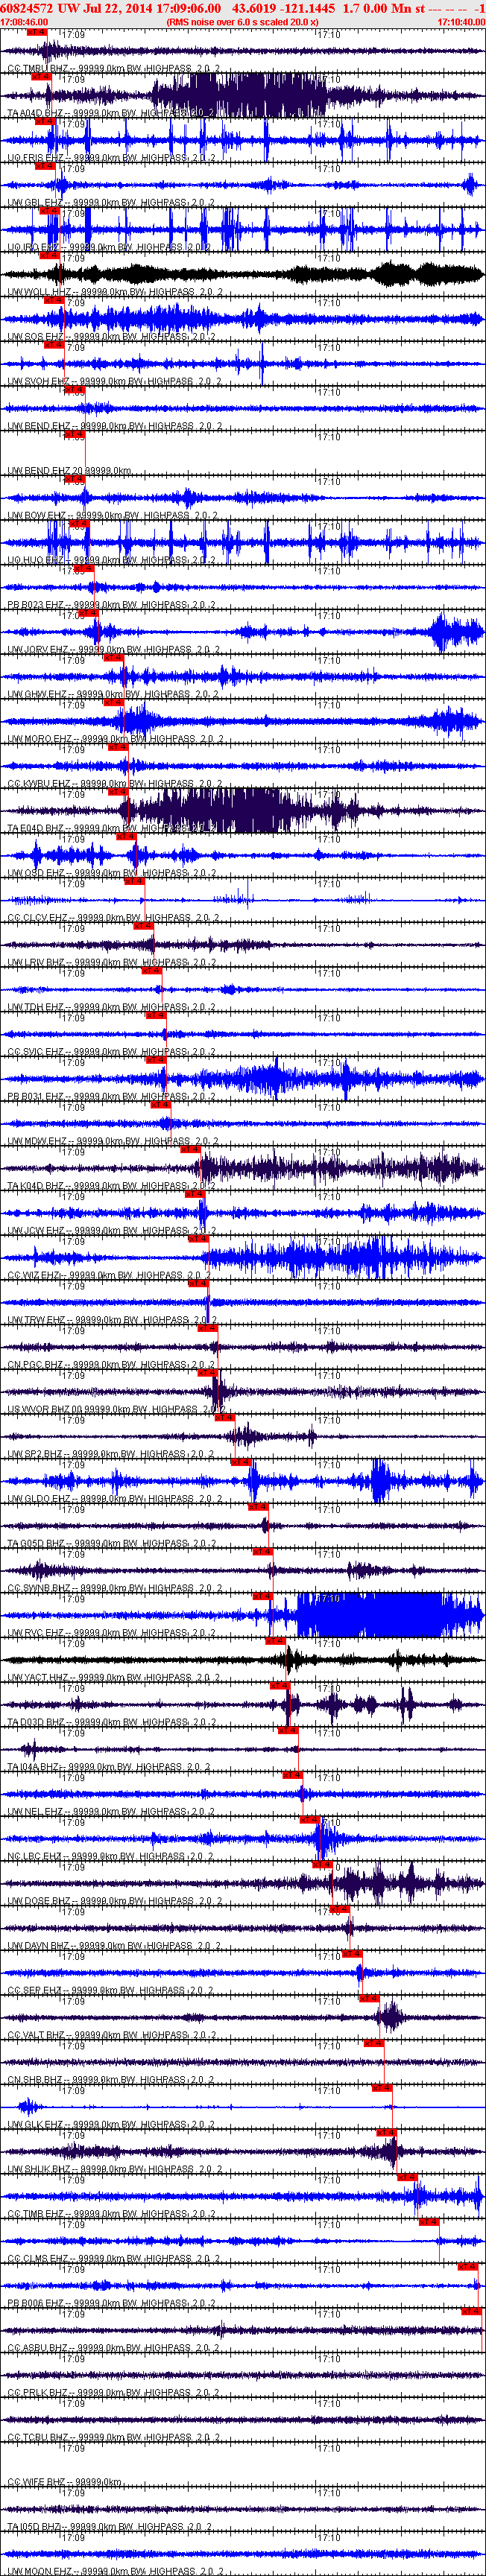Select the 'PB B006 EHZ' station label
Screen dimensions: 486x2576
click(x=36, y=2303)
